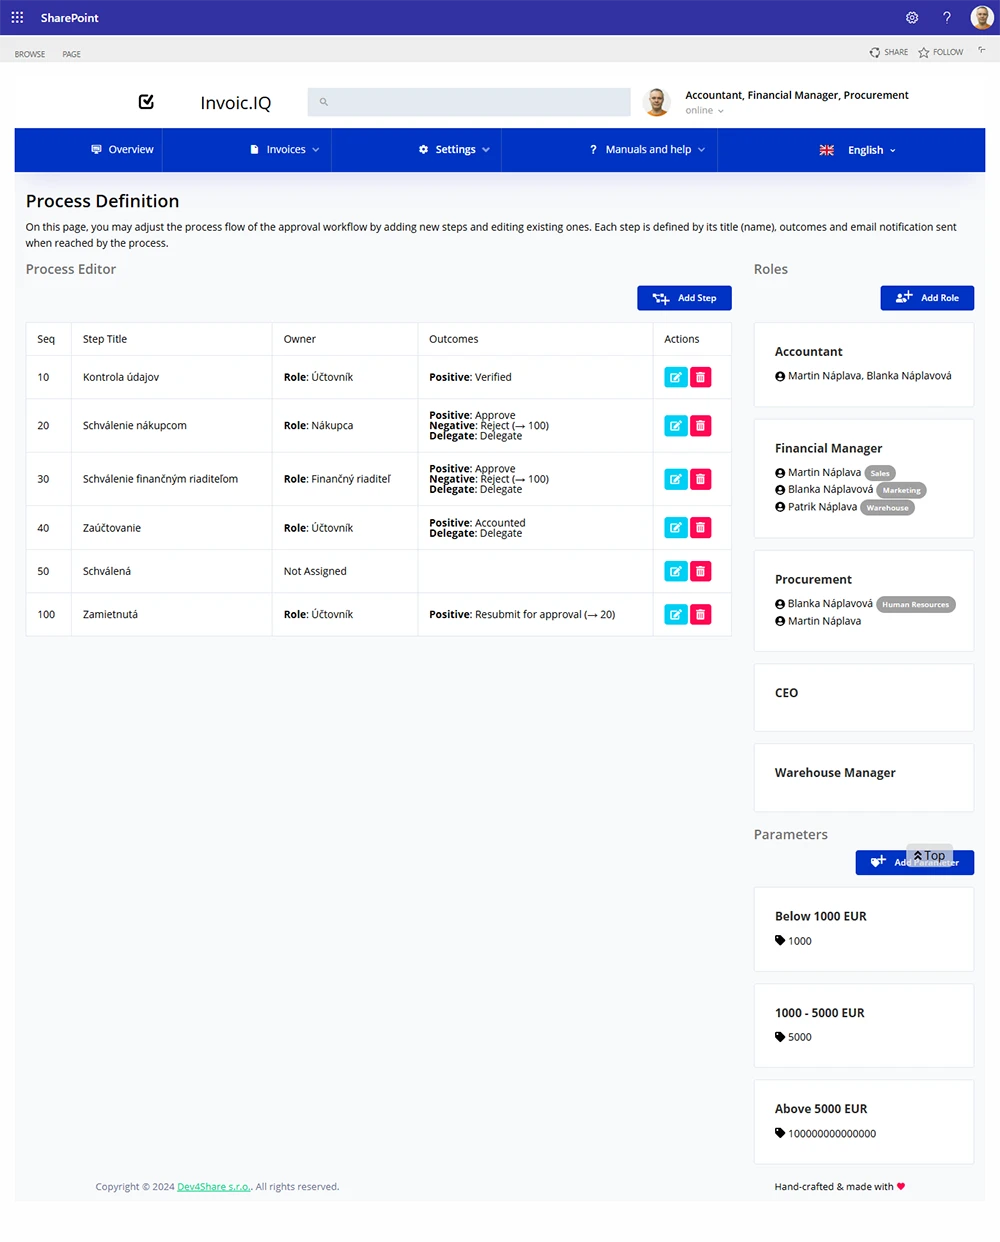Viewport: 1000px width, 1242px height.
Task: Expand the online status dropdown
Action: coord(705,111)
